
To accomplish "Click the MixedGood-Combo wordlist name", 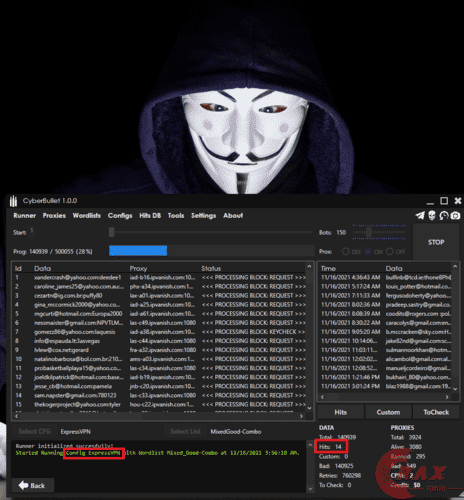I will (236, 432).
